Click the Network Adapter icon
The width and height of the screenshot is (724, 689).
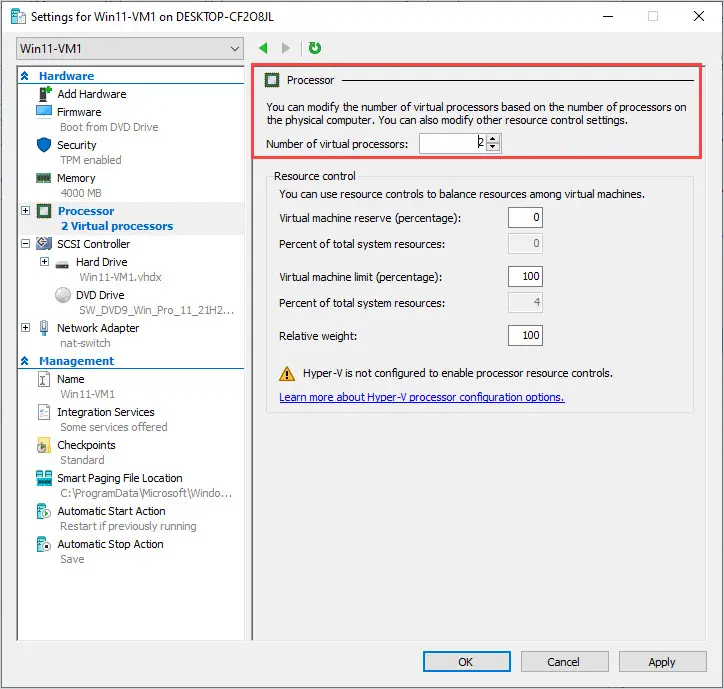coord(44,327)
